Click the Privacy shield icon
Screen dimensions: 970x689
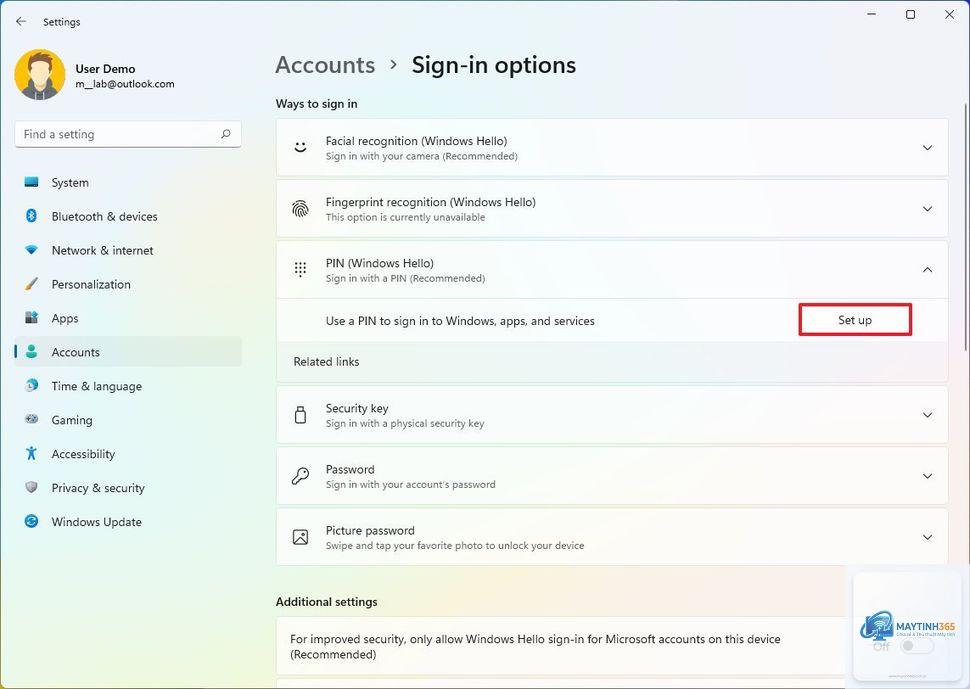[31, 487]
